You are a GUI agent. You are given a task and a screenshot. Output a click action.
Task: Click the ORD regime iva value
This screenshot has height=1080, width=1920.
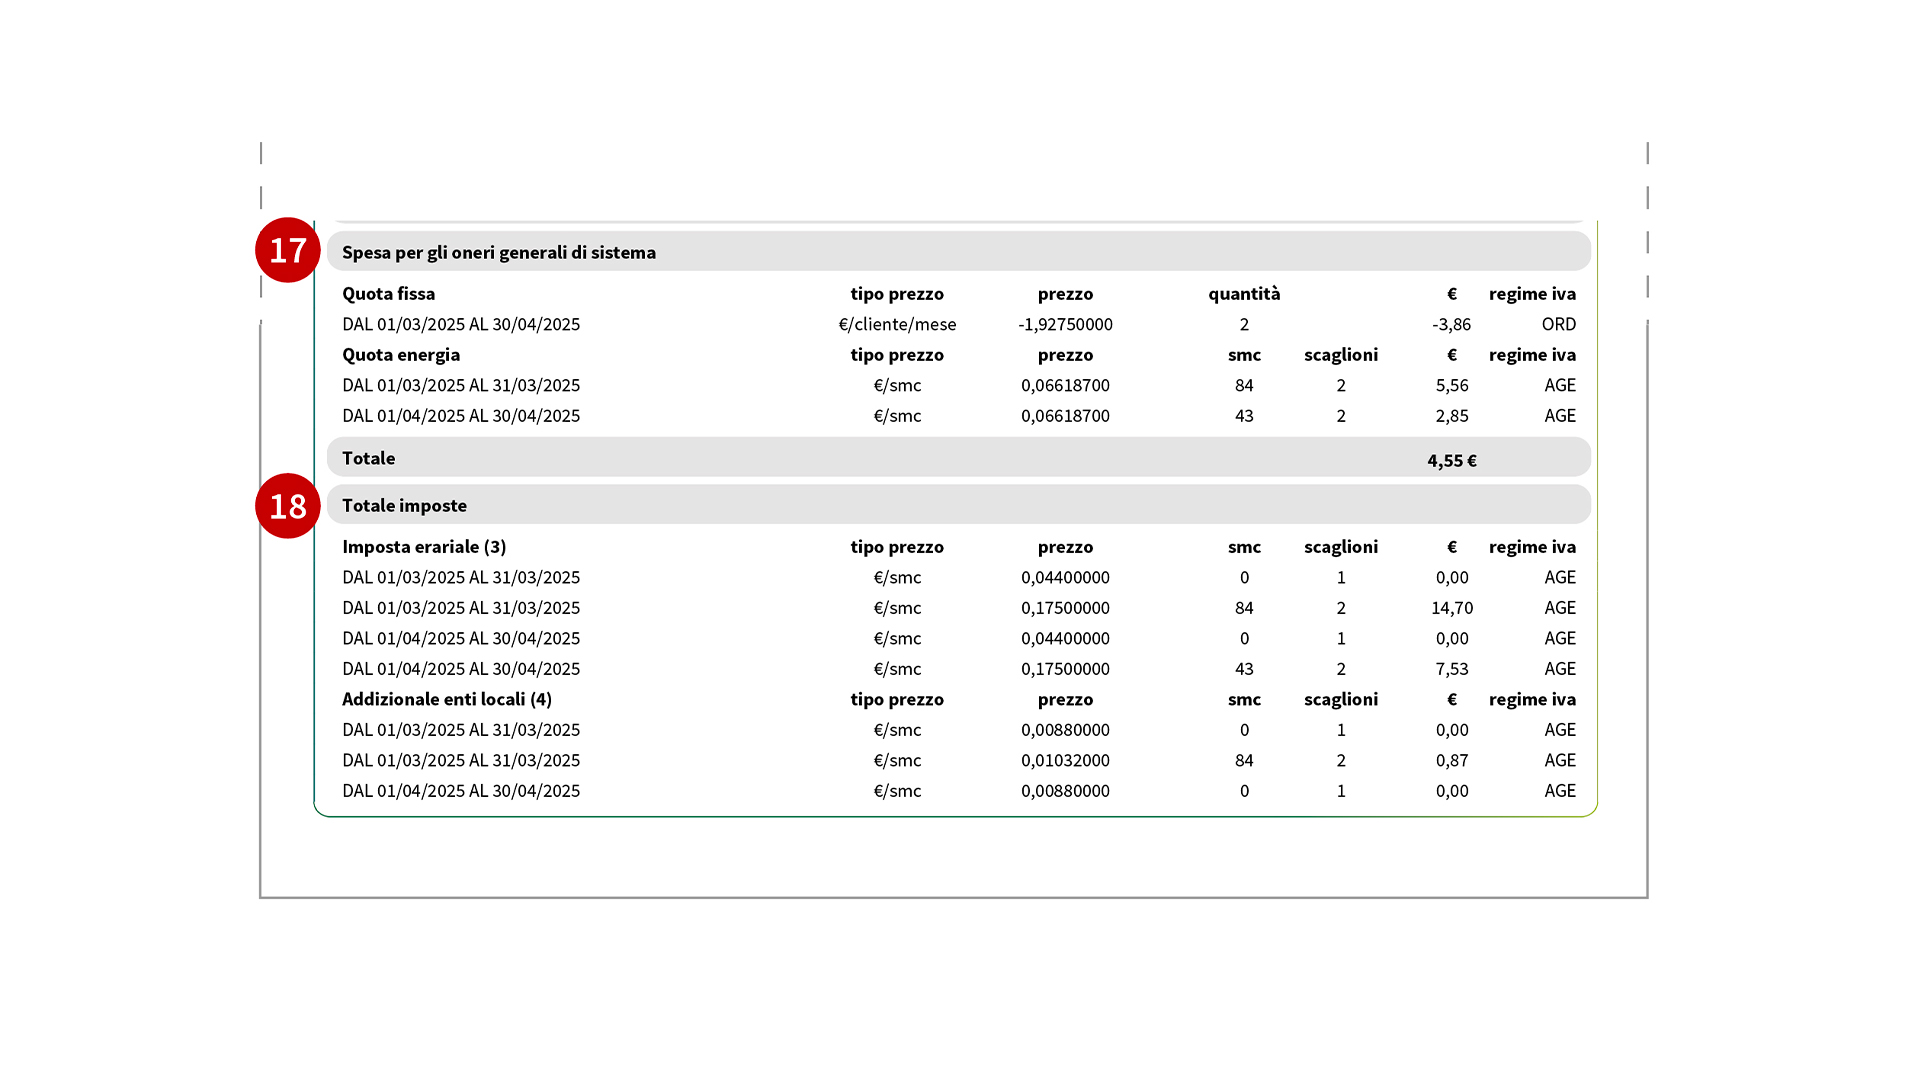pos(1558,324)
